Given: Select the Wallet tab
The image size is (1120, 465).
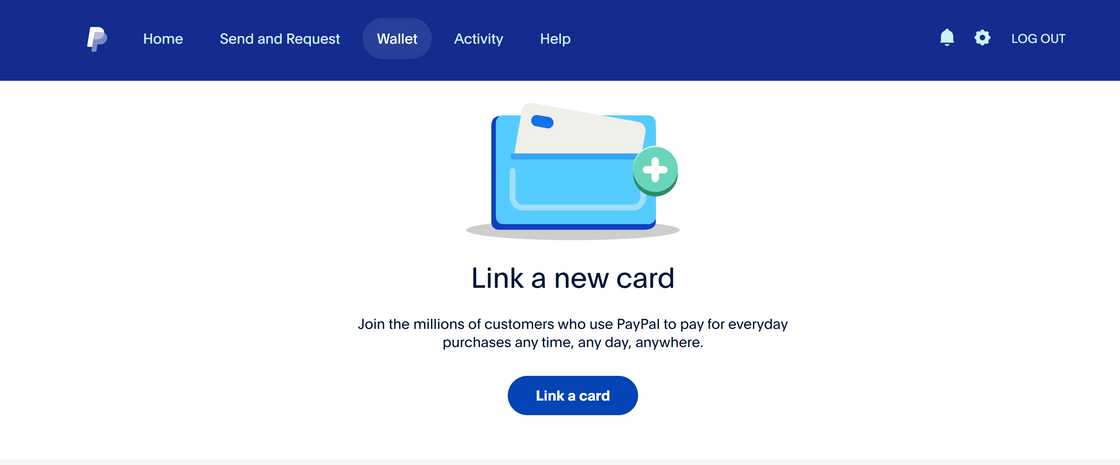Looking at the screenshot, I should click(397, 39).
